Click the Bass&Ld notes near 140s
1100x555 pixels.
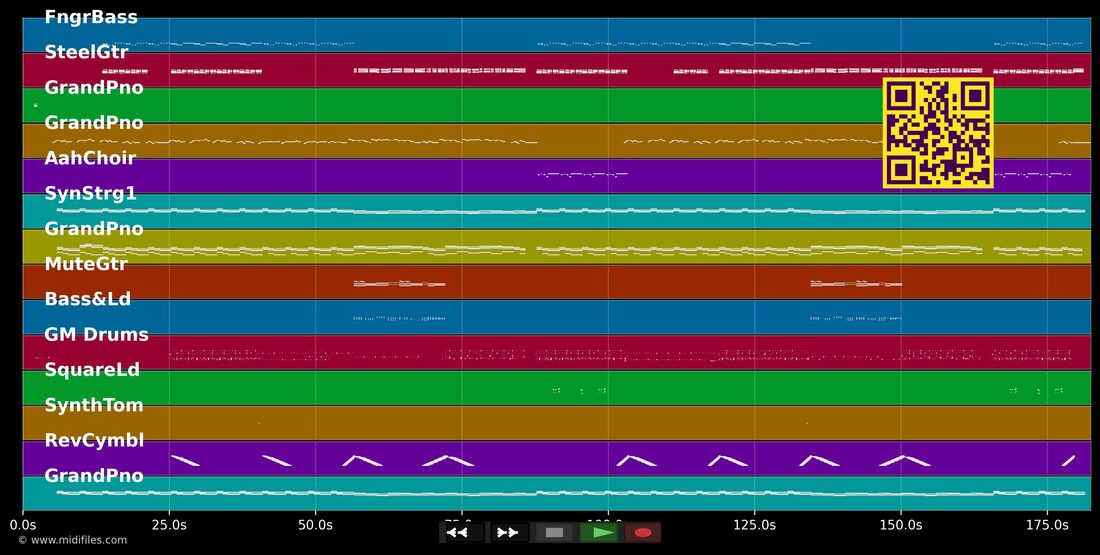point(855,319)
